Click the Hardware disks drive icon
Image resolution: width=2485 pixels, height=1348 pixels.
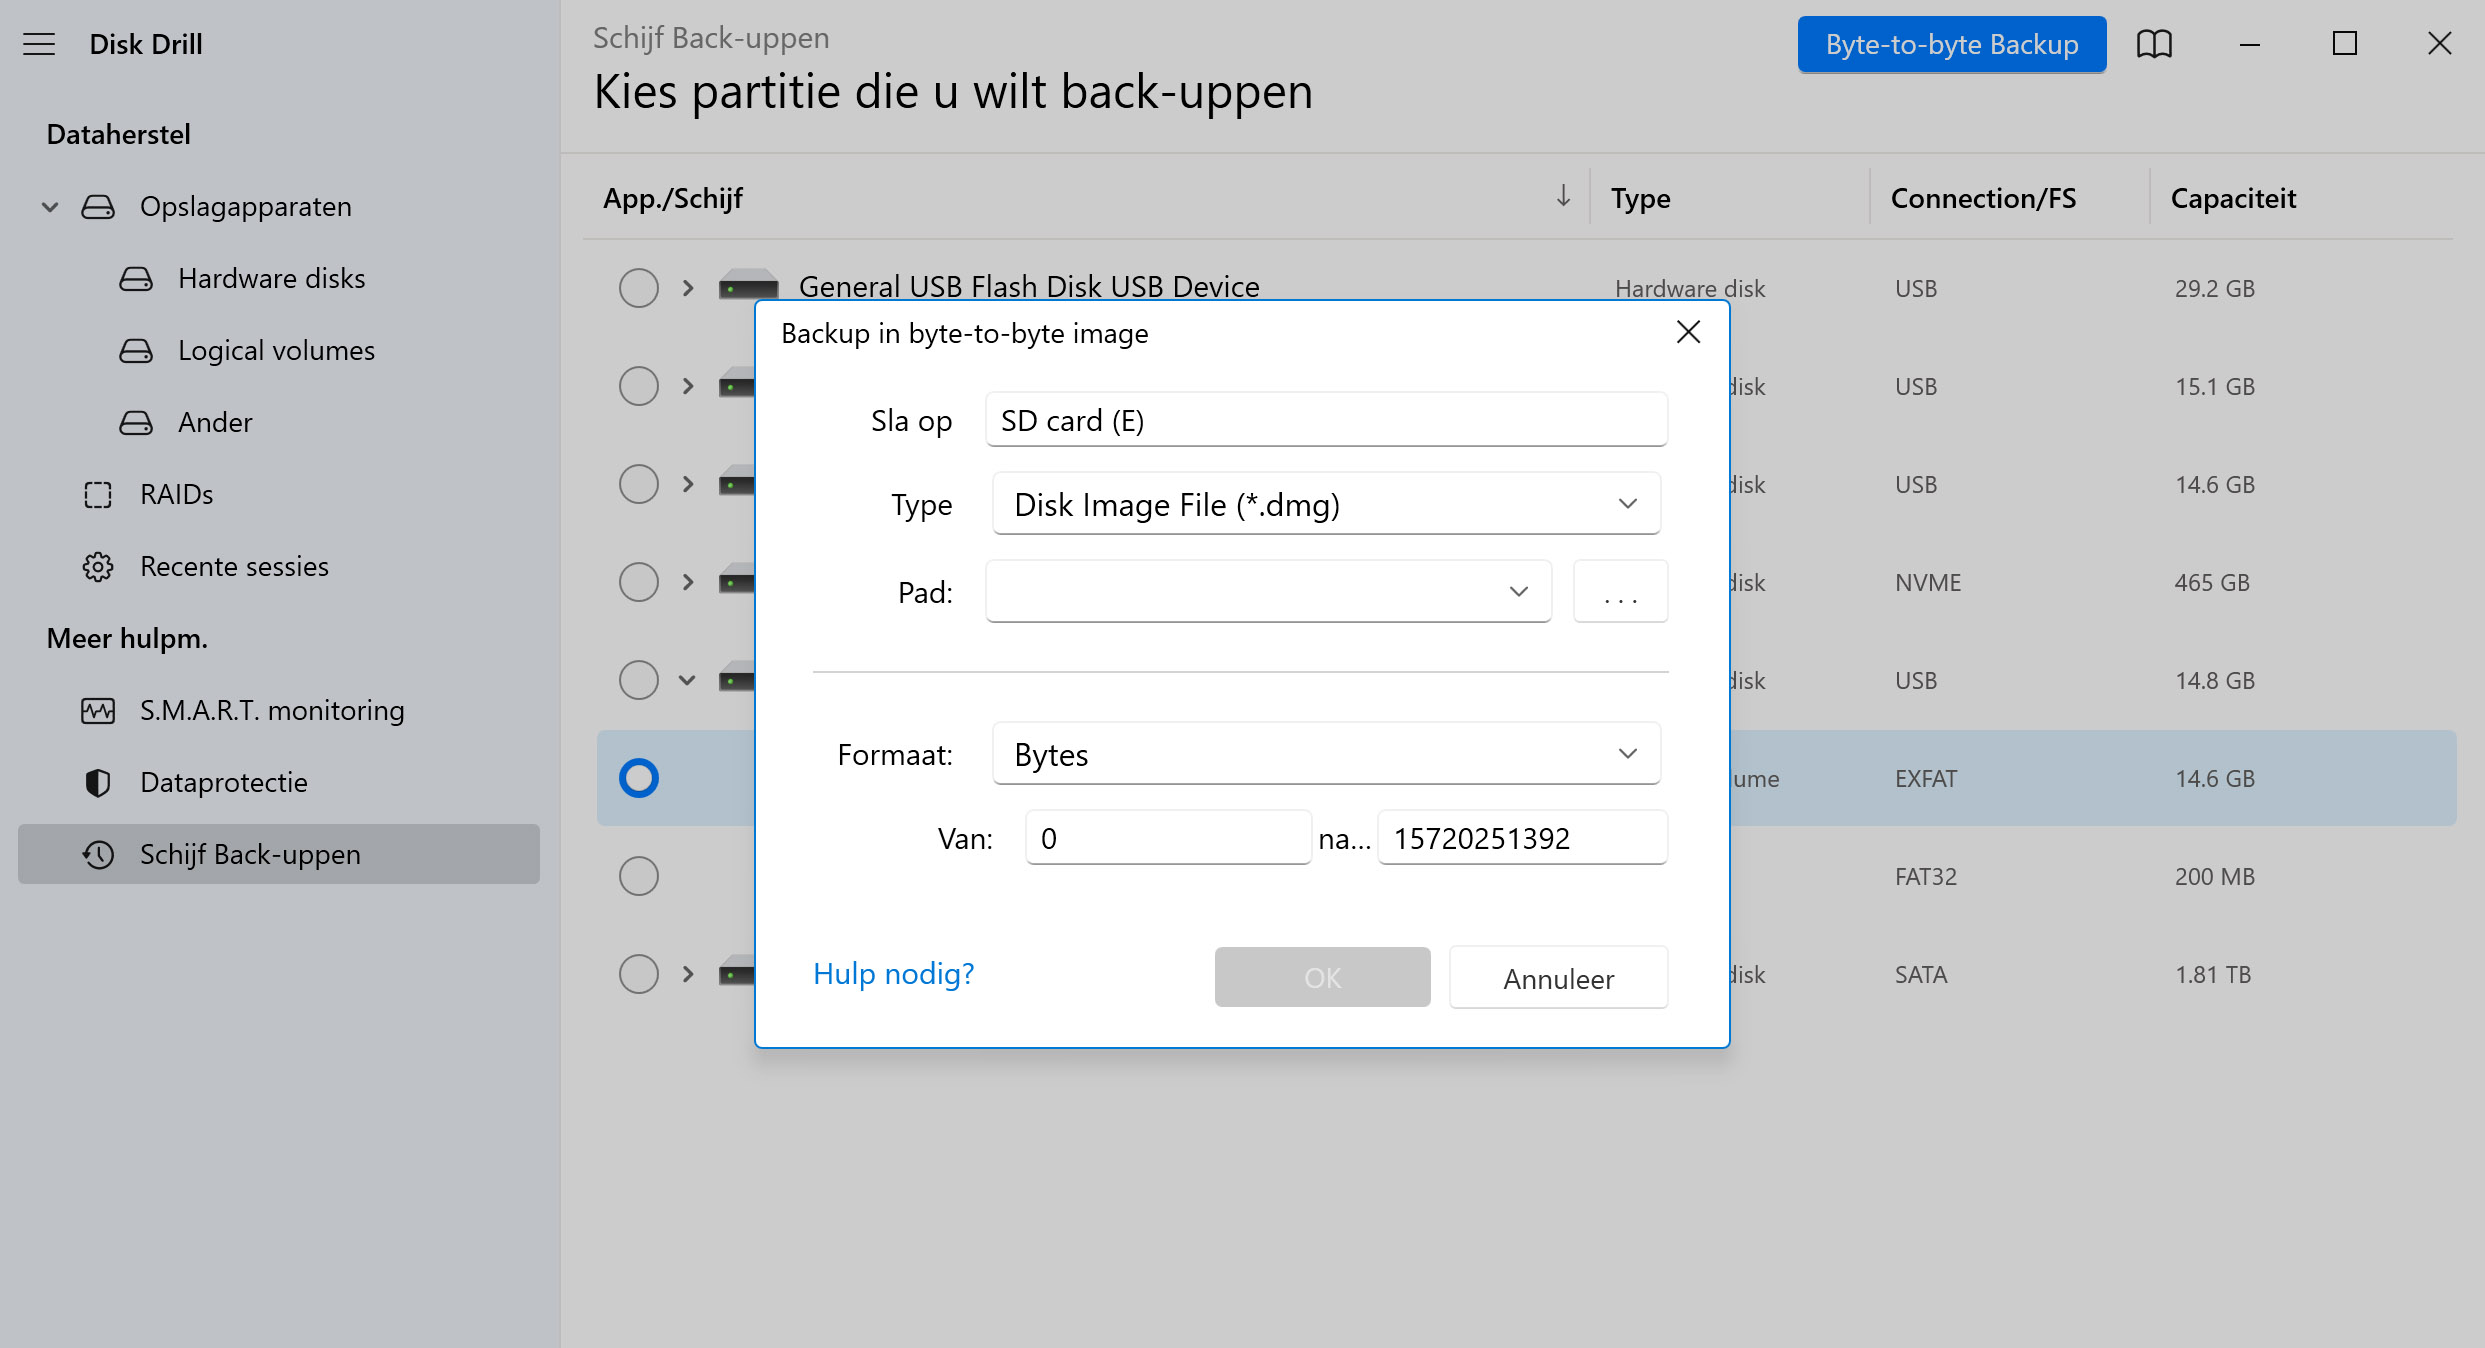point(136,279)
